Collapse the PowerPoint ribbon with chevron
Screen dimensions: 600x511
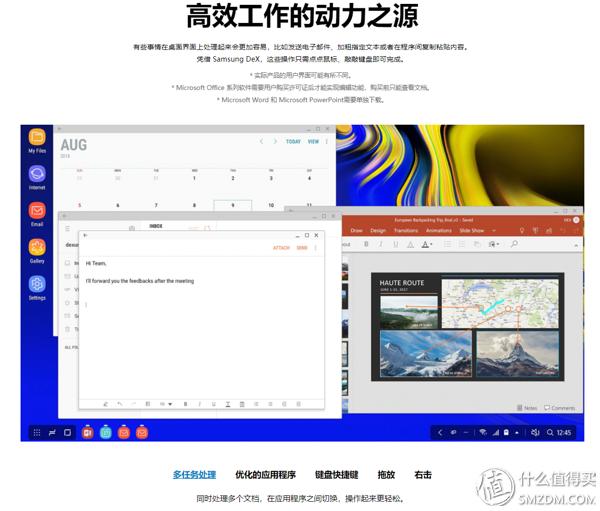tap(576, 245)
